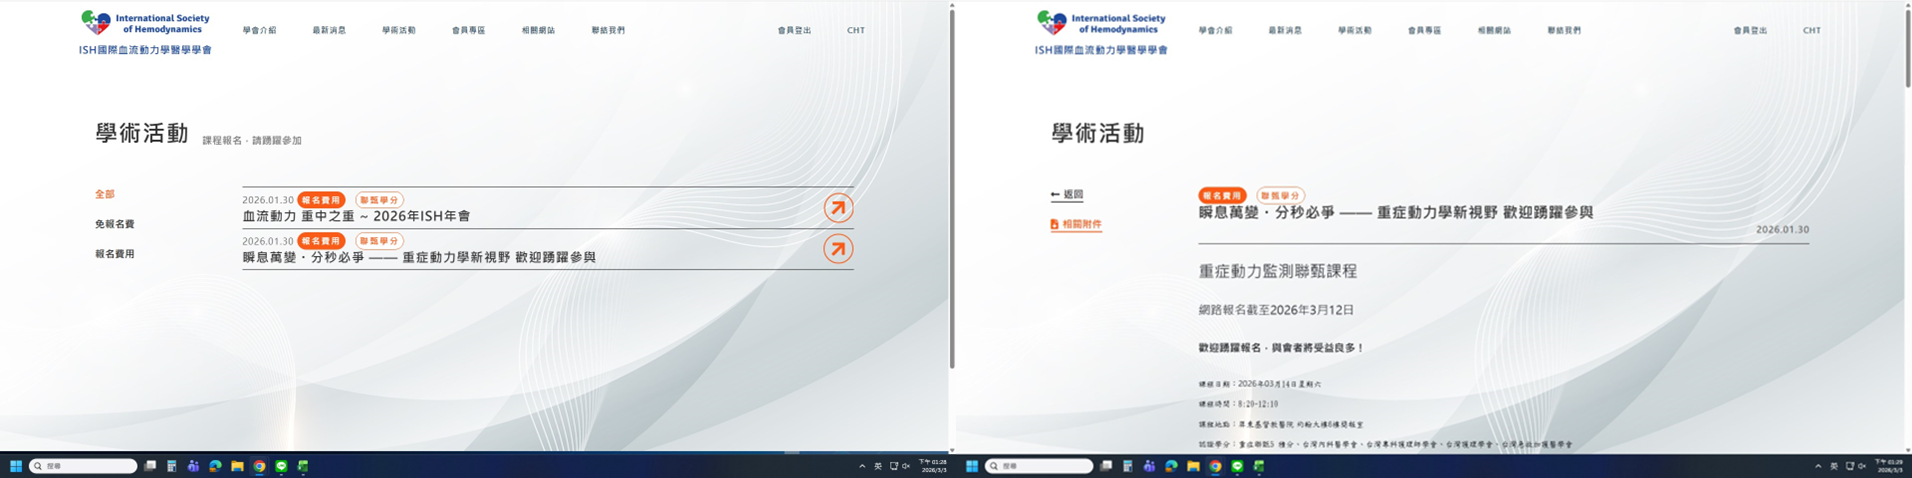
Task: Open File Explorer in right taskbar
Action: click(x=1193, y=466)
